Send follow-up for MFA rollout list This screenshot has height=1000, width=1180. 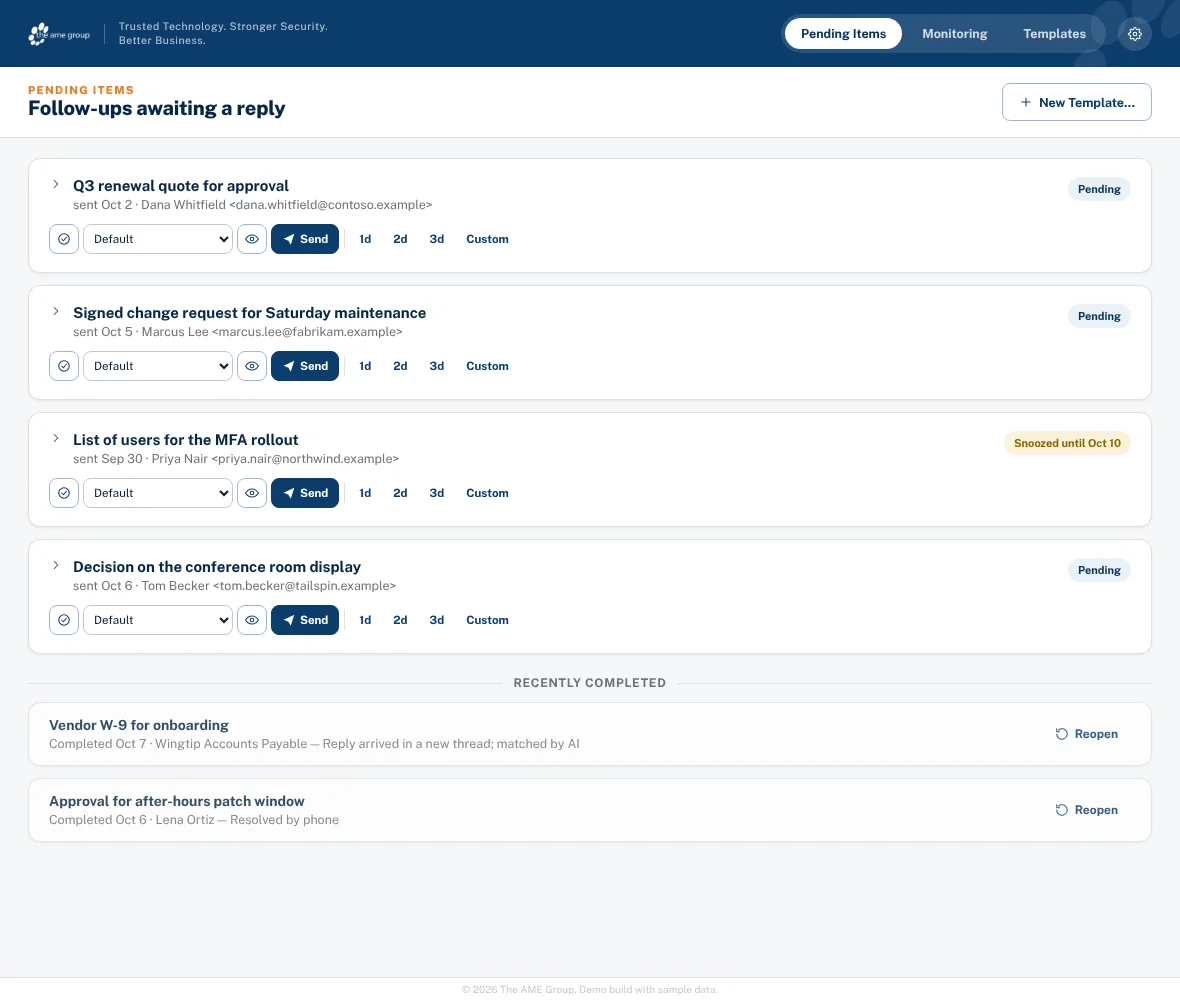(305, 494)
